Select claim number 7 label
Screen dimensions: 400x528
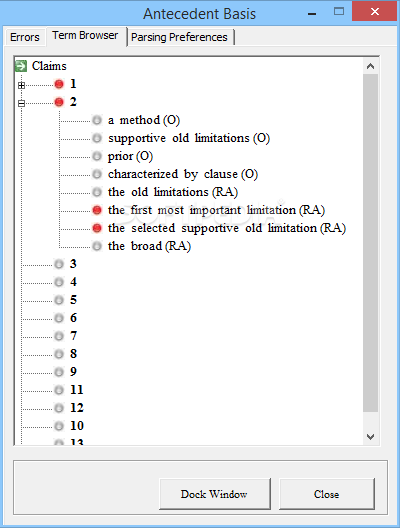[73, 336]
